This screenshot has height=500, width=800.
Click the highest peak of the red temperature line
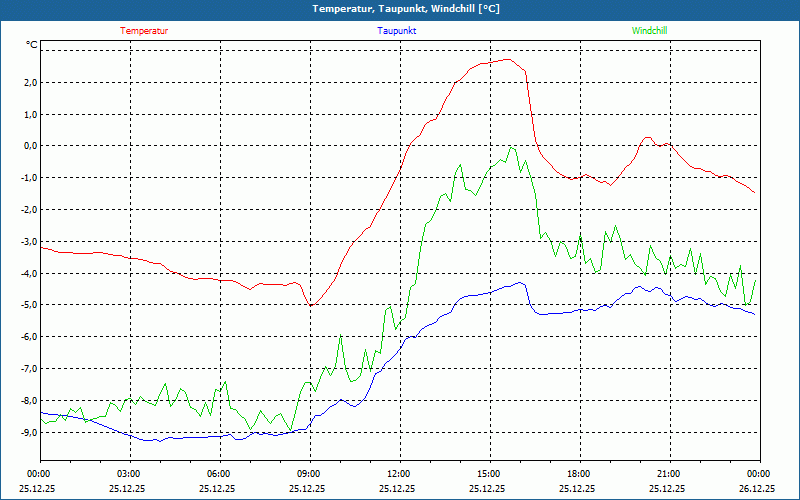[509, 59]
